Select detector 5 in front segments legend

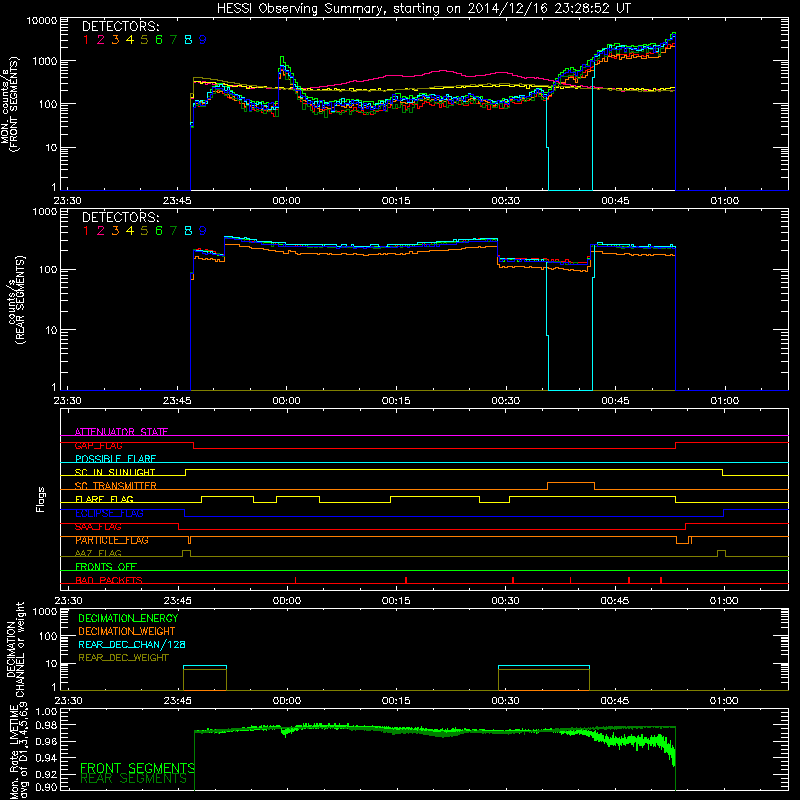pos(144,40)
